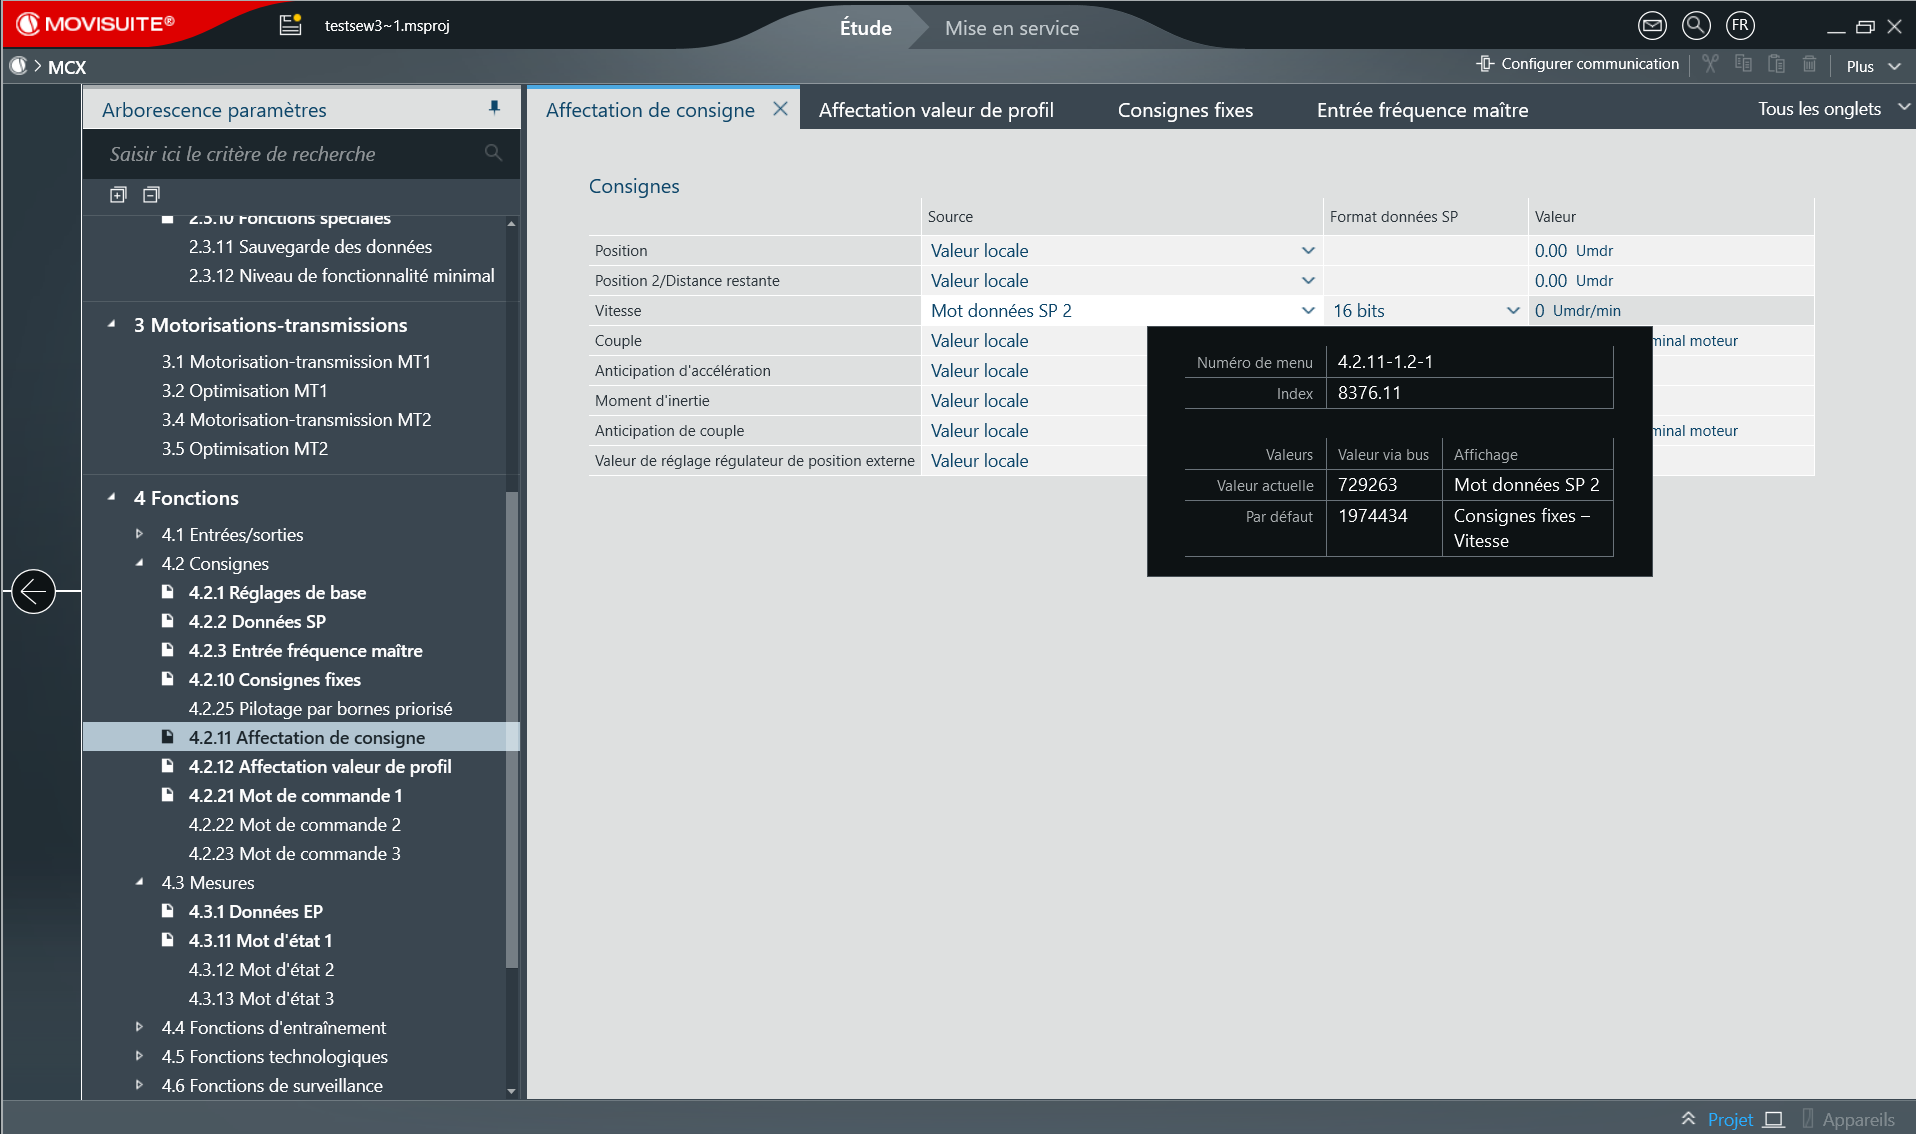Click the Configurer communication button
1916x1134 pixels.
pyautogui.click(x=1577, y=64)
